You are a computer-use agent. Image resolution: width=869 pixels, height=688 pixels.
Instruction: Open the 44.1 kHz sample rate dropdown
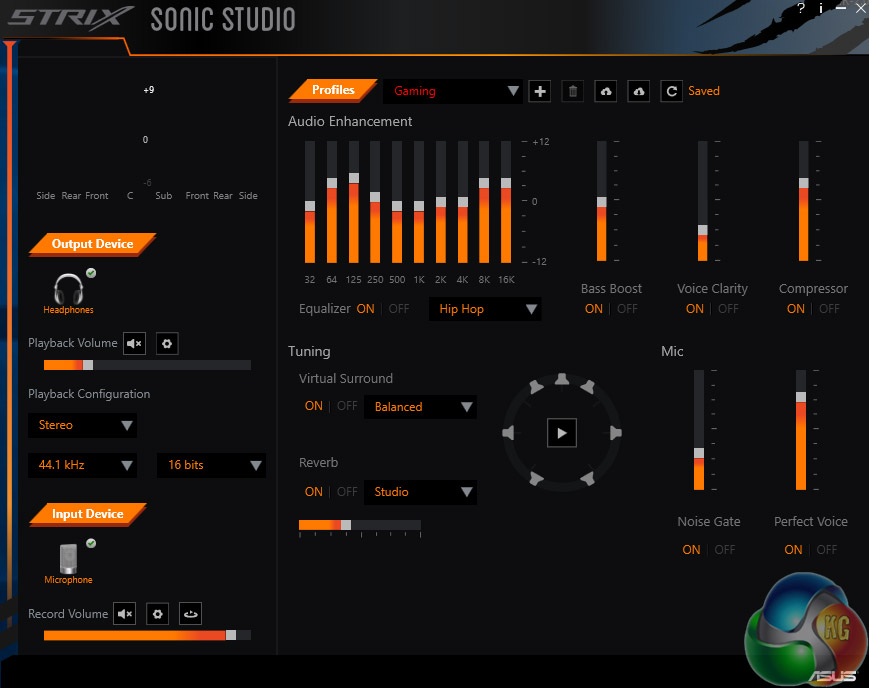(x=82, y=465)
